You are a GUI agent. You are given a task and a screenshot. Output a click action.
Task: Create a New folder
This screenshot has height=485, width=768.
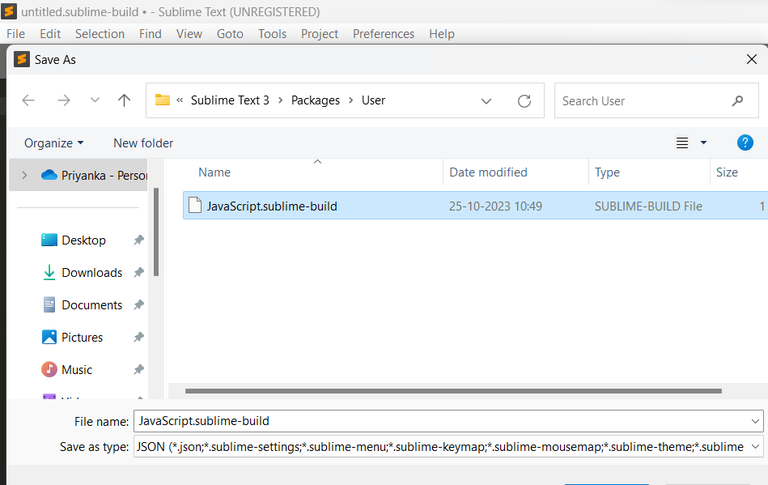pyautogui.click(x=144, y=143)
